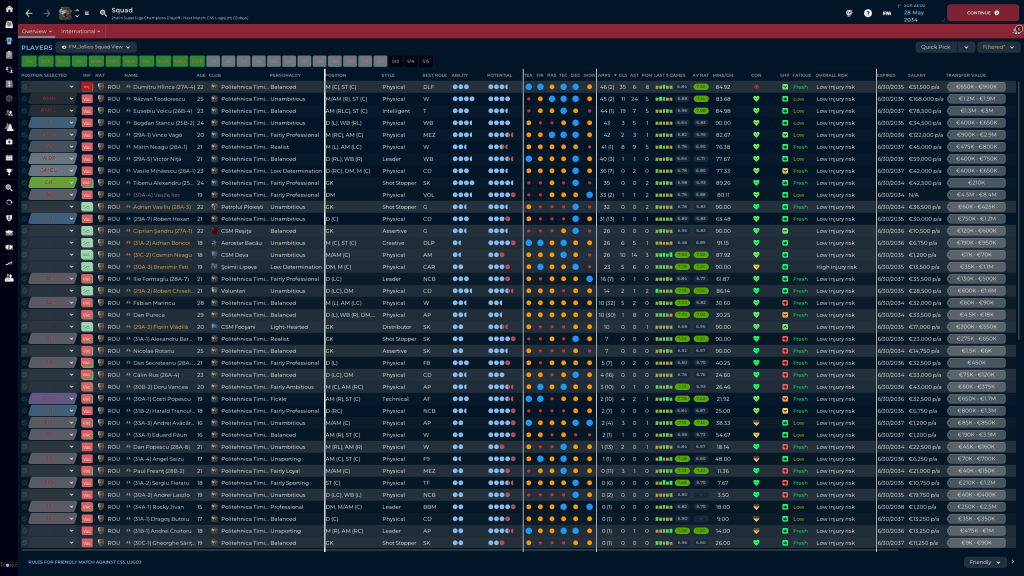Open FM_Jellico Squad View dropdown
1024x576 pixels.
tap(97, 47)
